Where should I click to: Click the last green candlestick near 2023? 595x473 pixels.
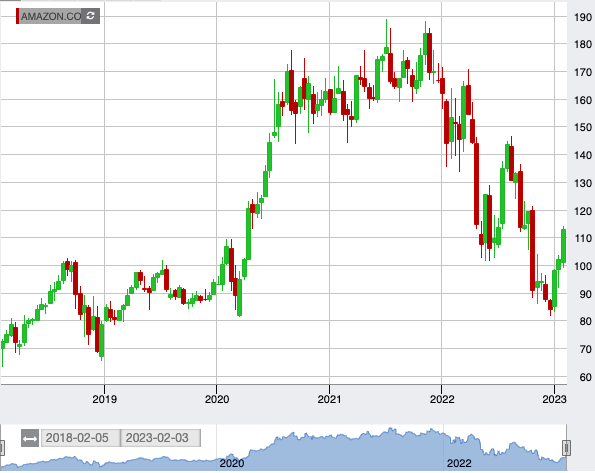tap(564, 246)
